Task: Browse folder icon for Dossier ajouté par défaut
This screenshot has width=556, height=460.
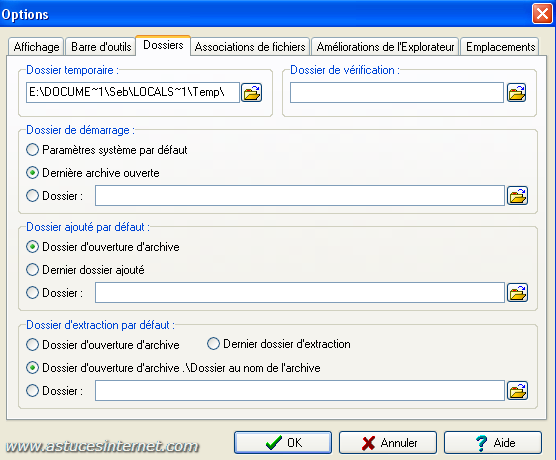Action: point(517,293)
